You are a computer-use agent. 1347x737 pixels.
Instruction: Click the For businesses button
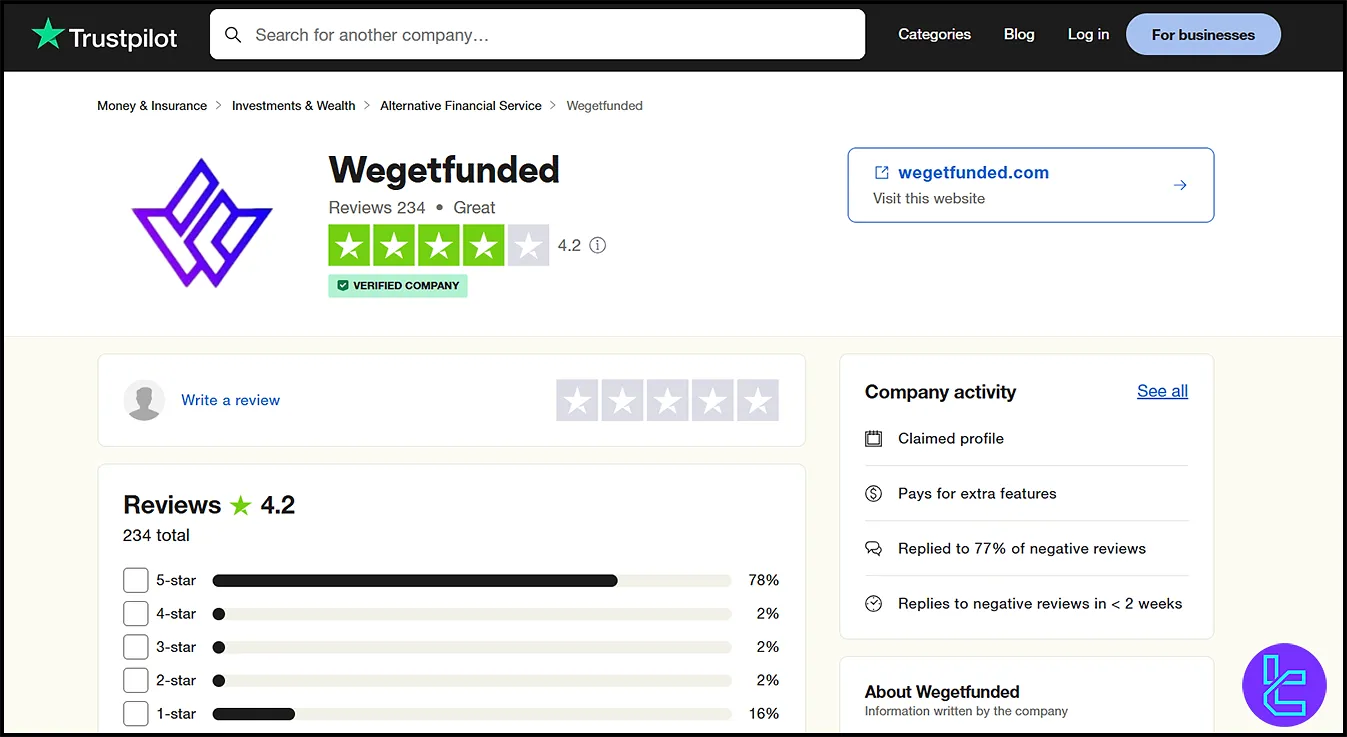click(x=1203, y=34)
